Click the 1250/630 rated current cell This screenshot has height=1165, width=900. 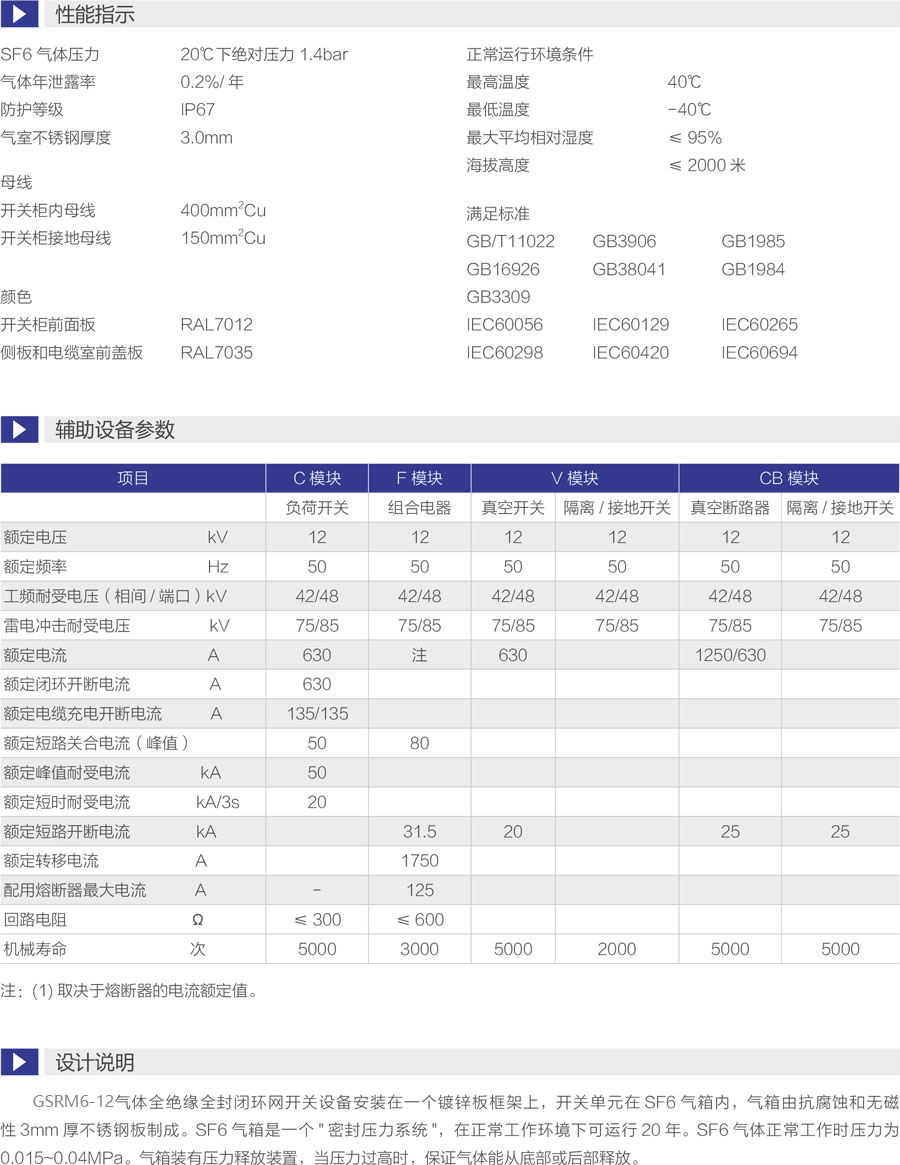[730, 655]
